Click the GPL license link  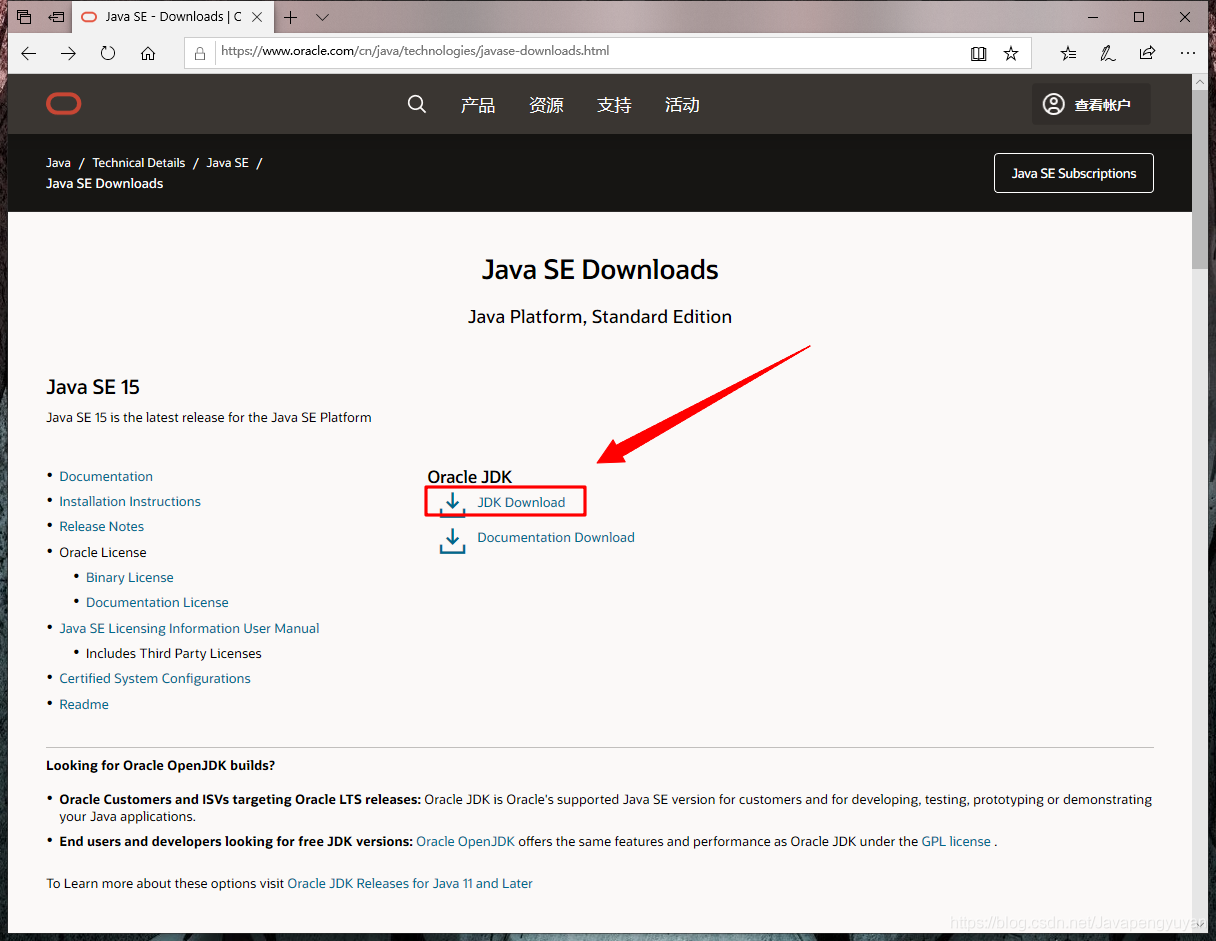pos(956,841)
